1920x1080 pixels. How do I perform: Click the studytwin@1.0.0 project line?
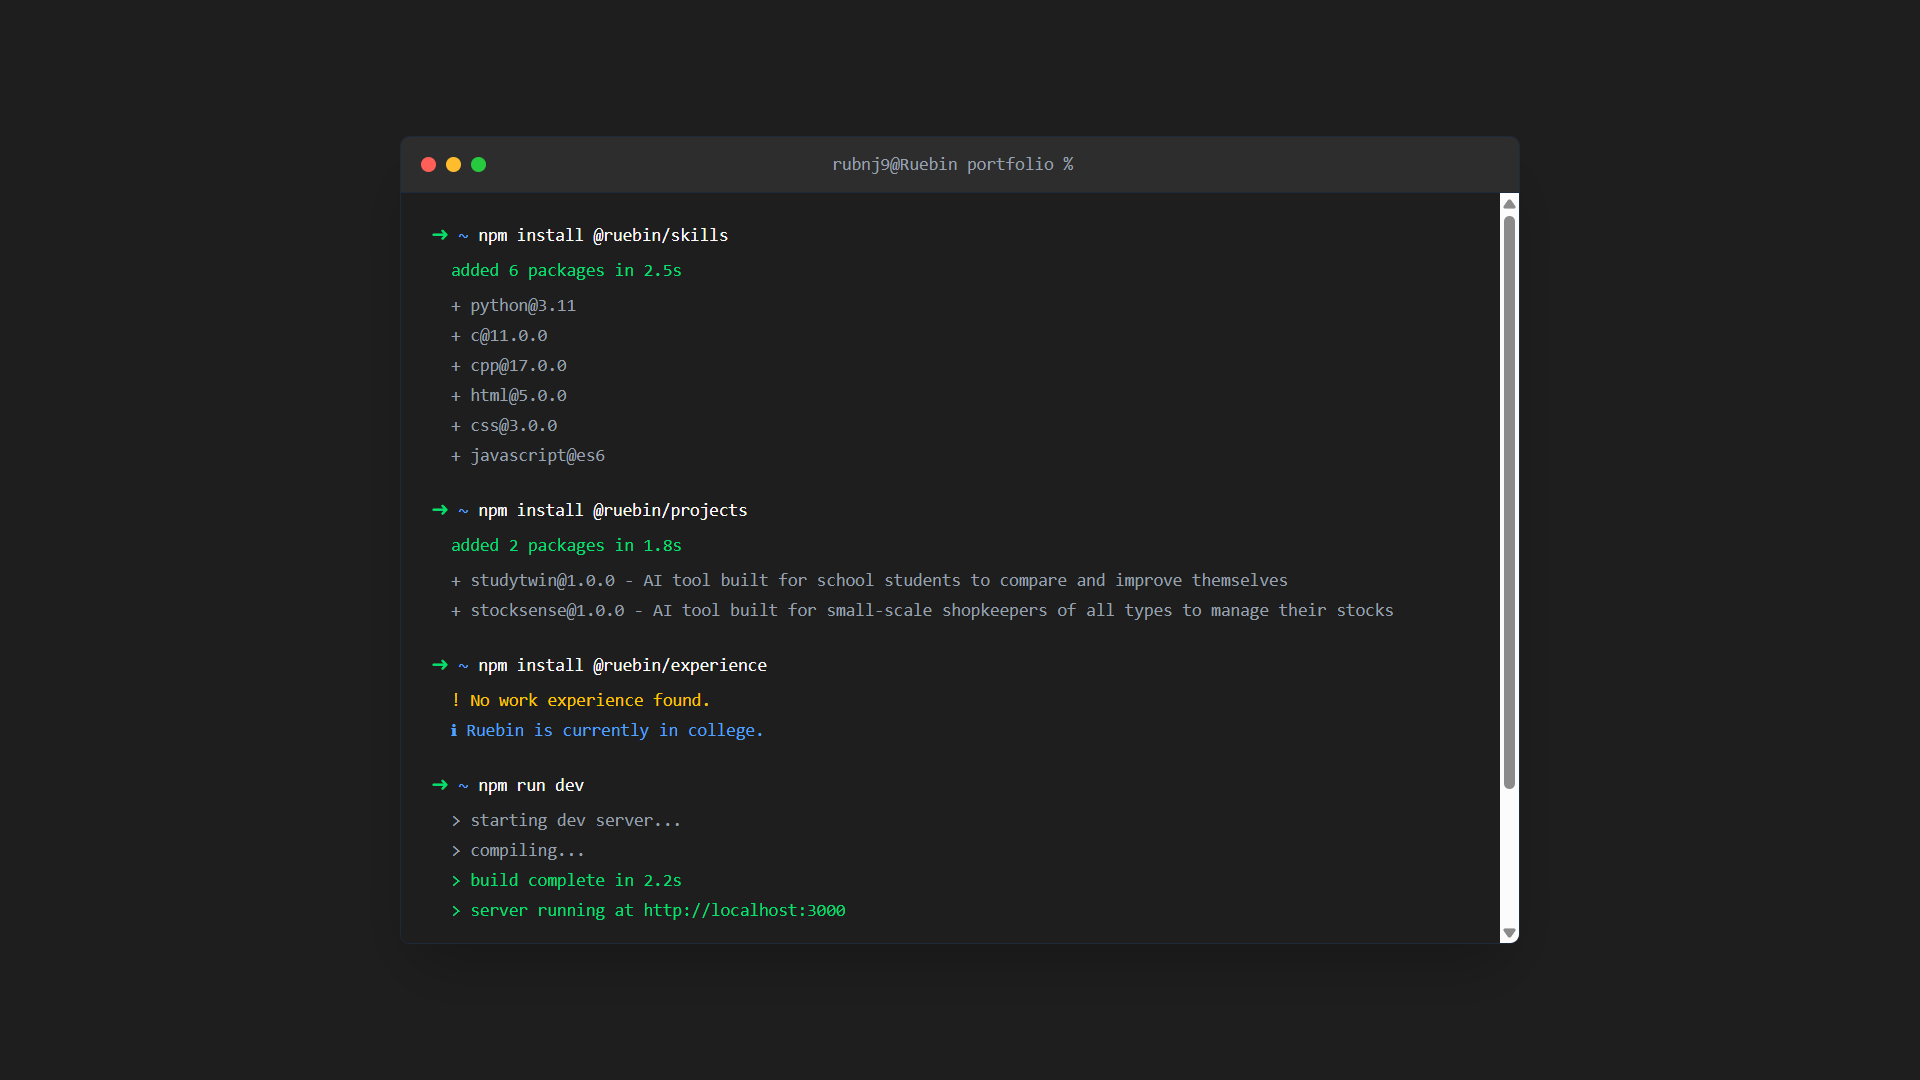point(542,580)
